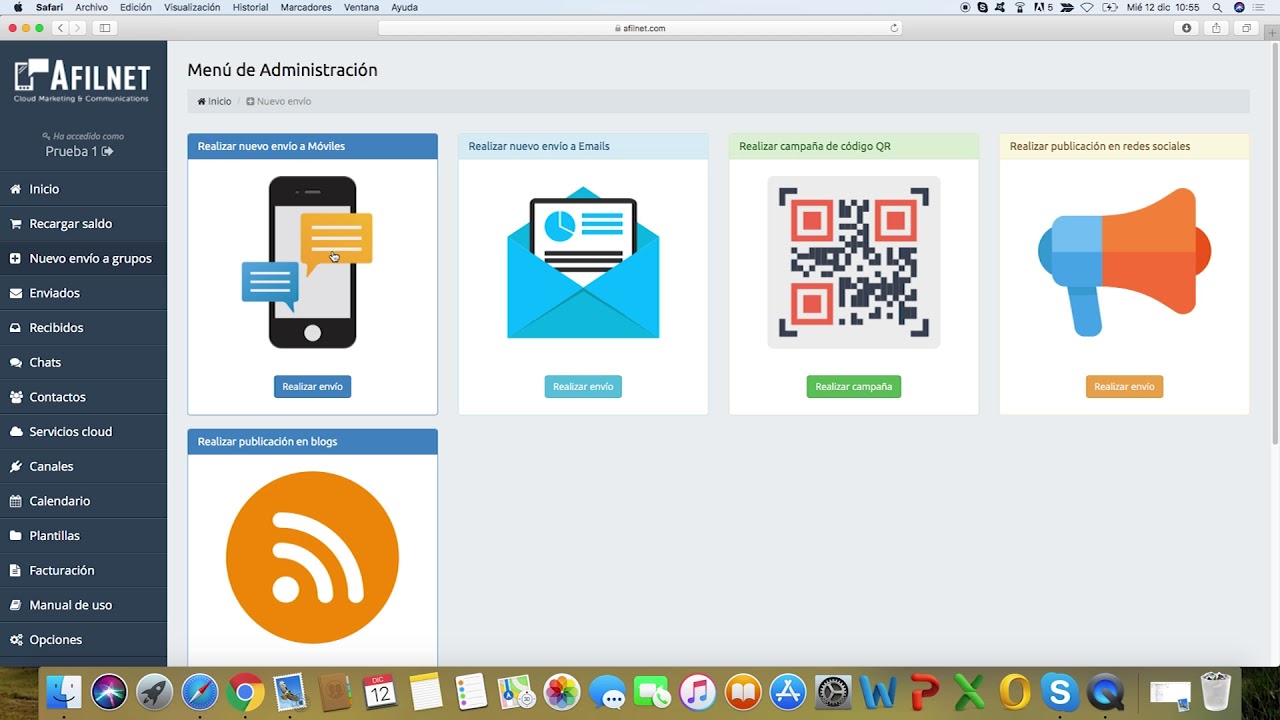1280x720 pixels.
Task: Open Plantillas in the sidebar
Action: 83,536
